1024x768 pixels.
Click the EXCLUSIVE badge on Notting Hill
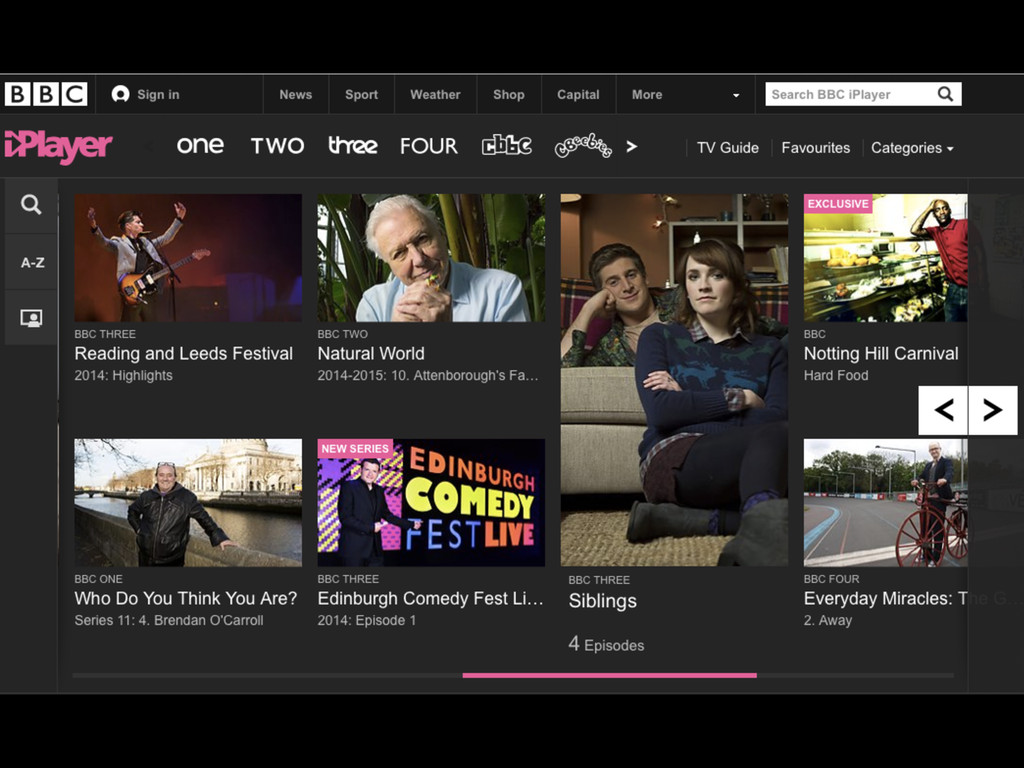coord(838,204)
